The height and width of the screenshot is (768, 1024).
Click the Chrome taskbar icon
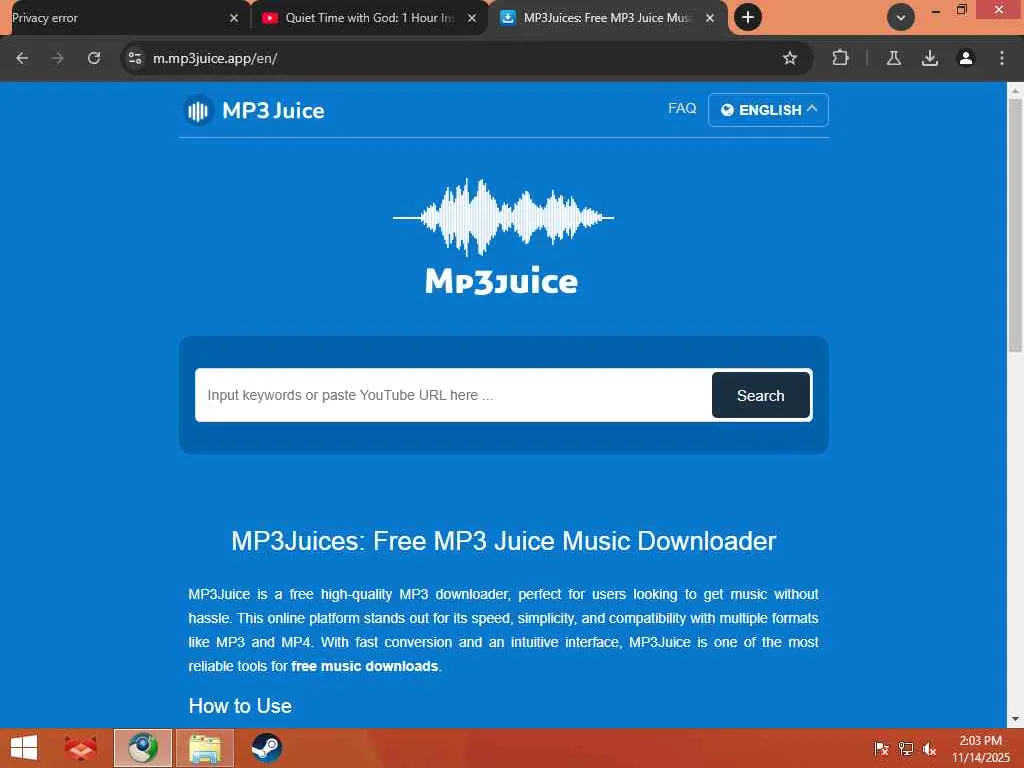tap(143, 748)
